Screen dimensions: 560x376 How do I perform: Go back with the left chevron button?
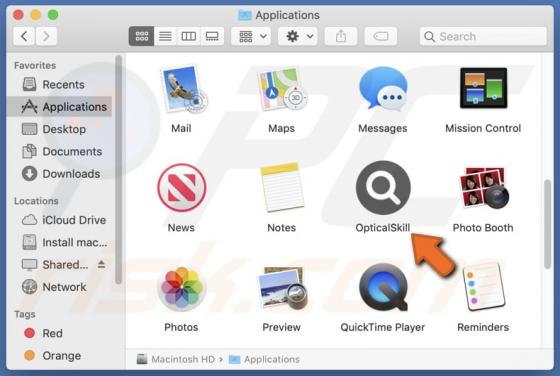[x=24, y=36]
